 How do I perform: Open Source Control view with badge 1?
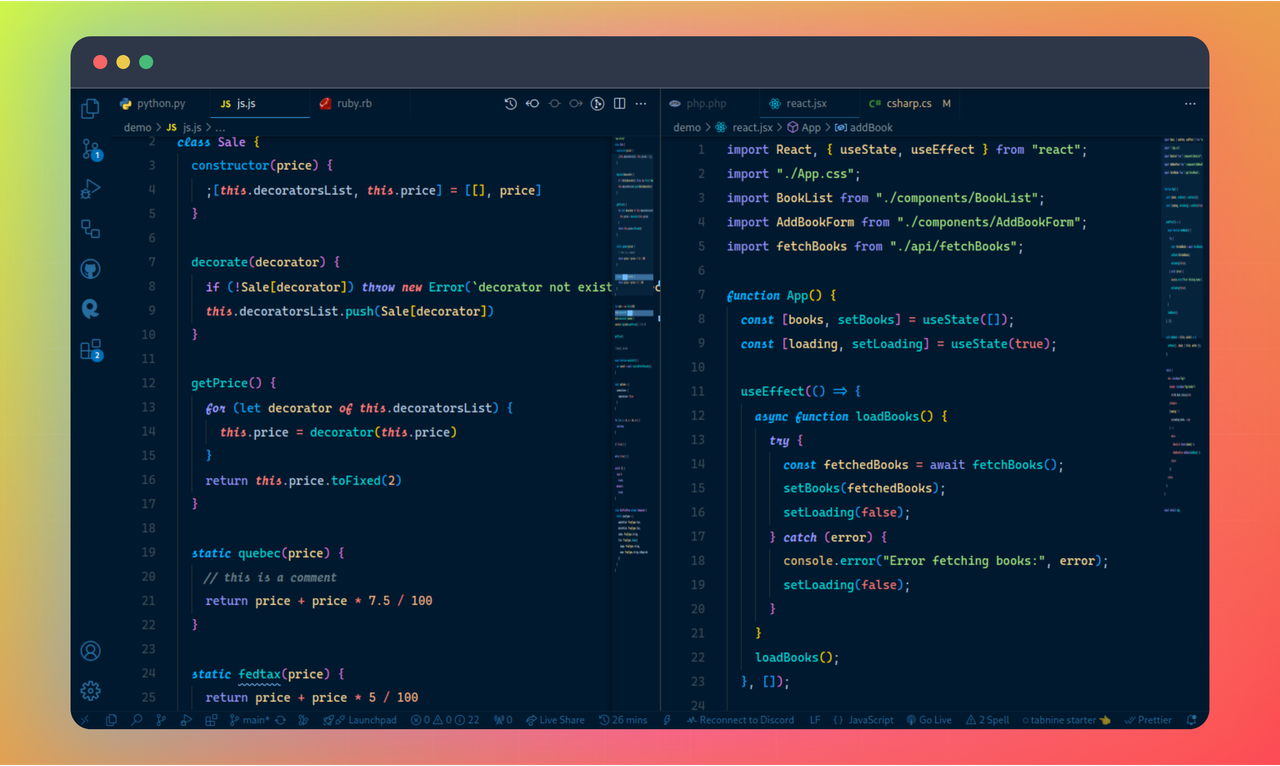coord(91,150)
